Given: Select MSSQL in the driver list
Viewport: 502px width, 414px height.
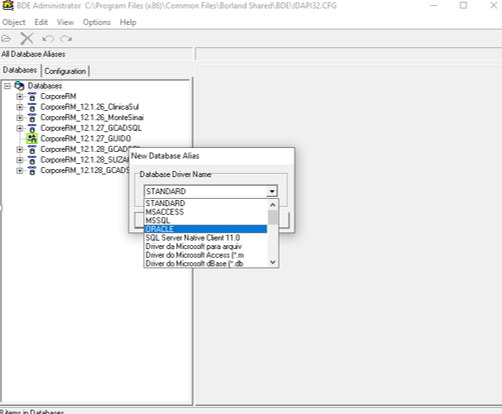Looking at the screenshot, I should tap(206, 221).
